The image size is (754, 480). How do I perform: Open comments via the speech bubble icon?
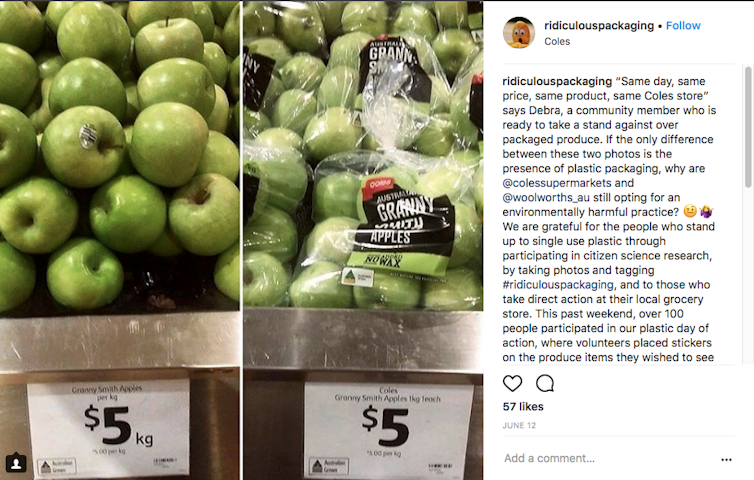pyautogui.click(x=545, y=383)
